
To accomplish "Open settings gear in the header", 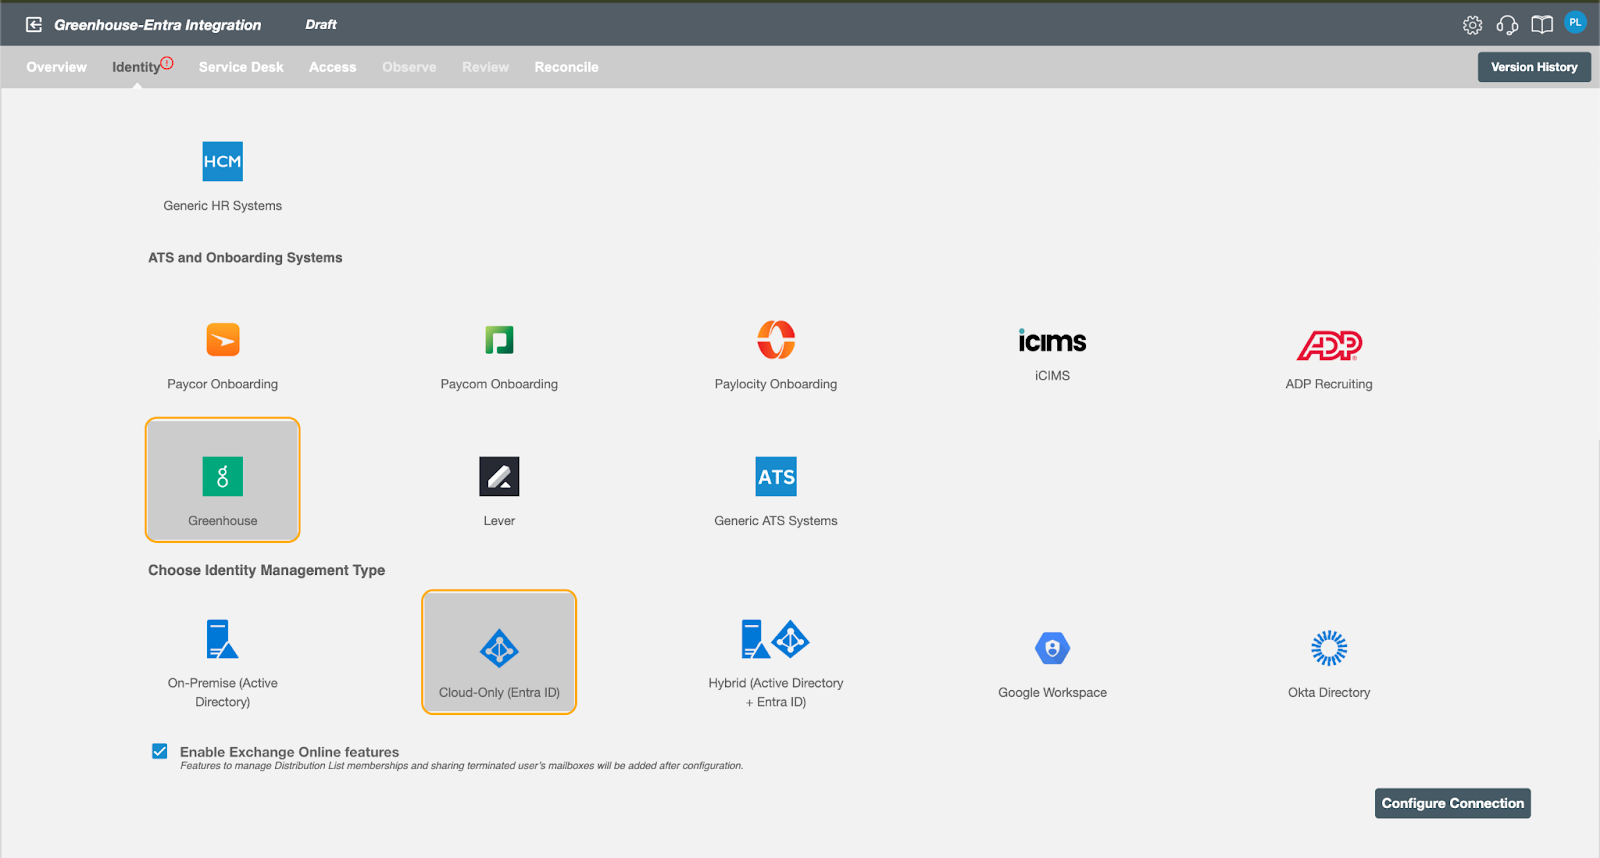I will (x=1472, y=25).
